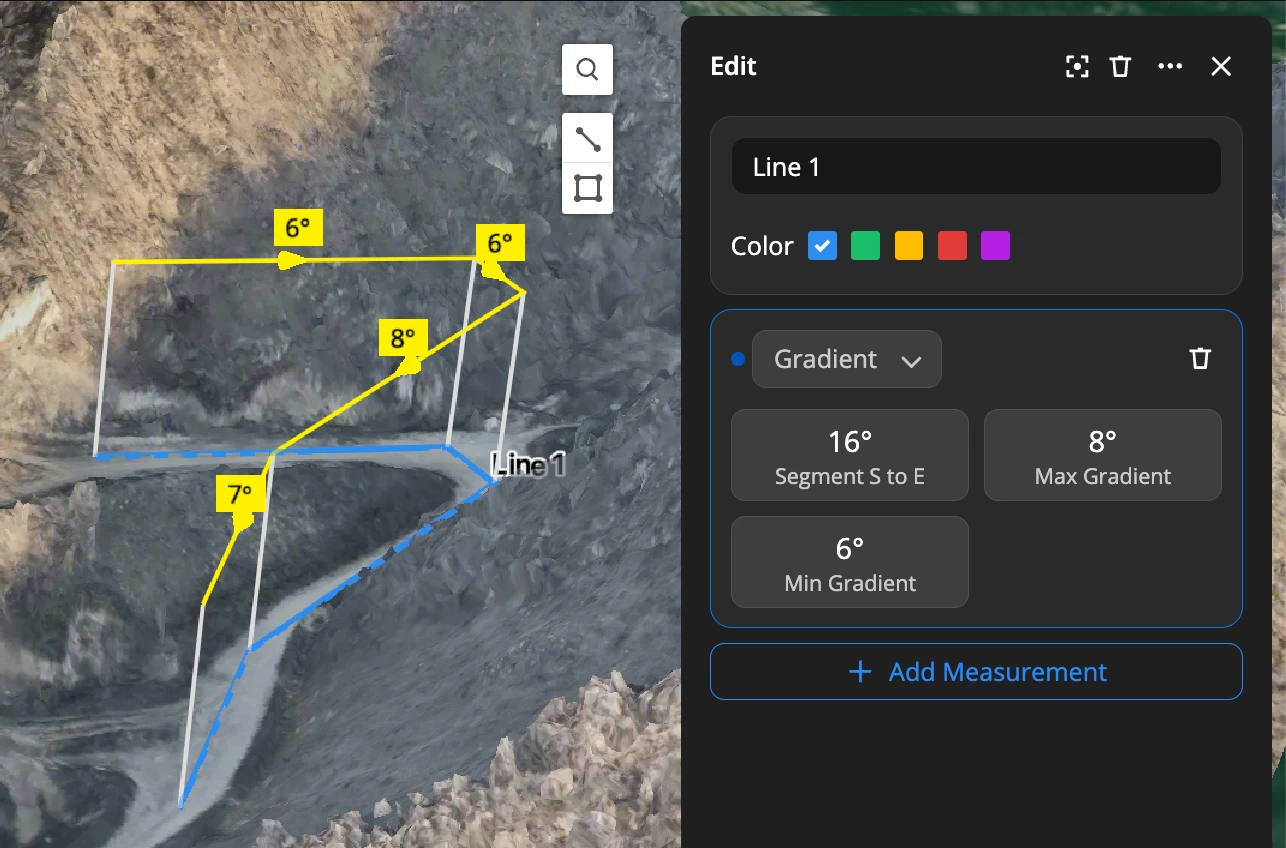Click the search magnifier map tool
Screen dimensions: 1286x848
coord(587,70)
